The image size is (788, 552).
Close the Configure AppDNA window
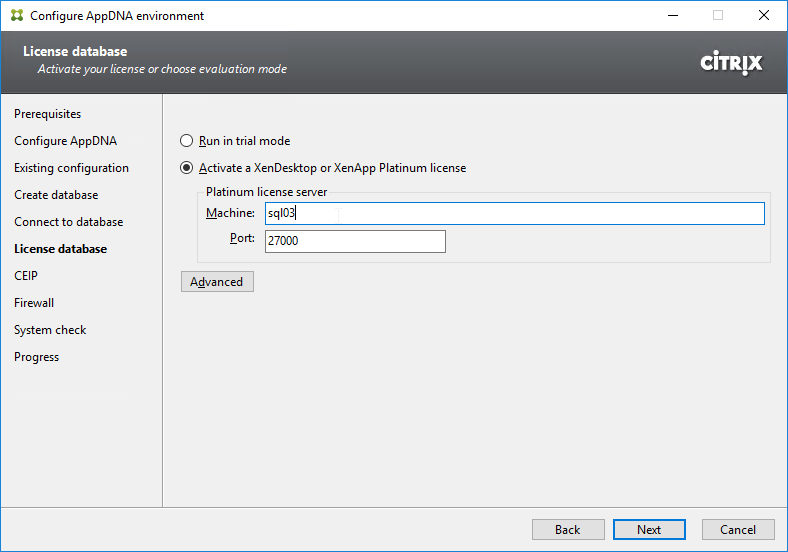point(764,16)
